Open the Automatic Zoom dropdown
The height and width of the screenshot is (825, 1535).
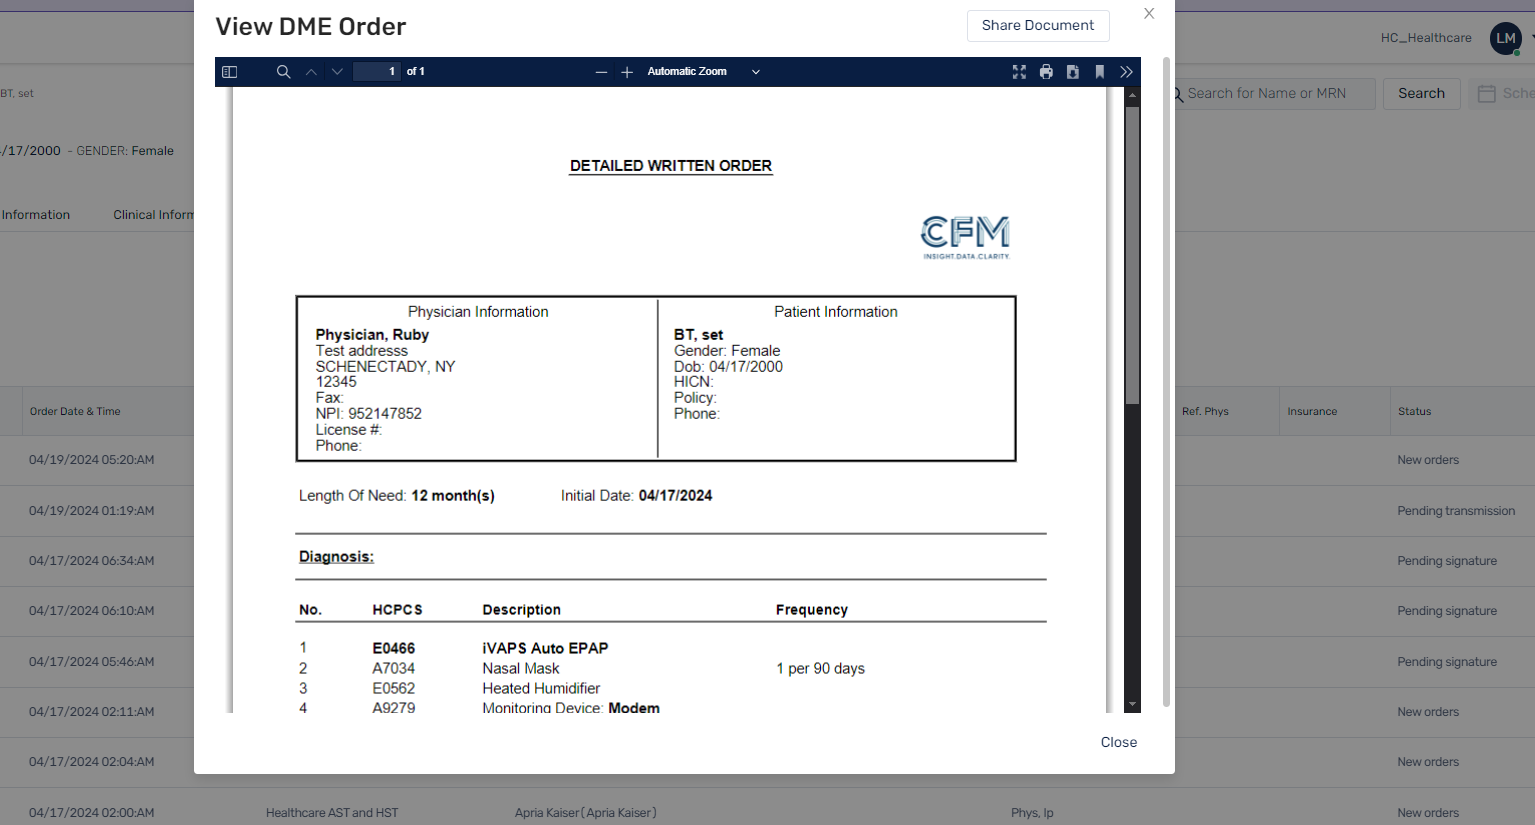tap(703, 72)
